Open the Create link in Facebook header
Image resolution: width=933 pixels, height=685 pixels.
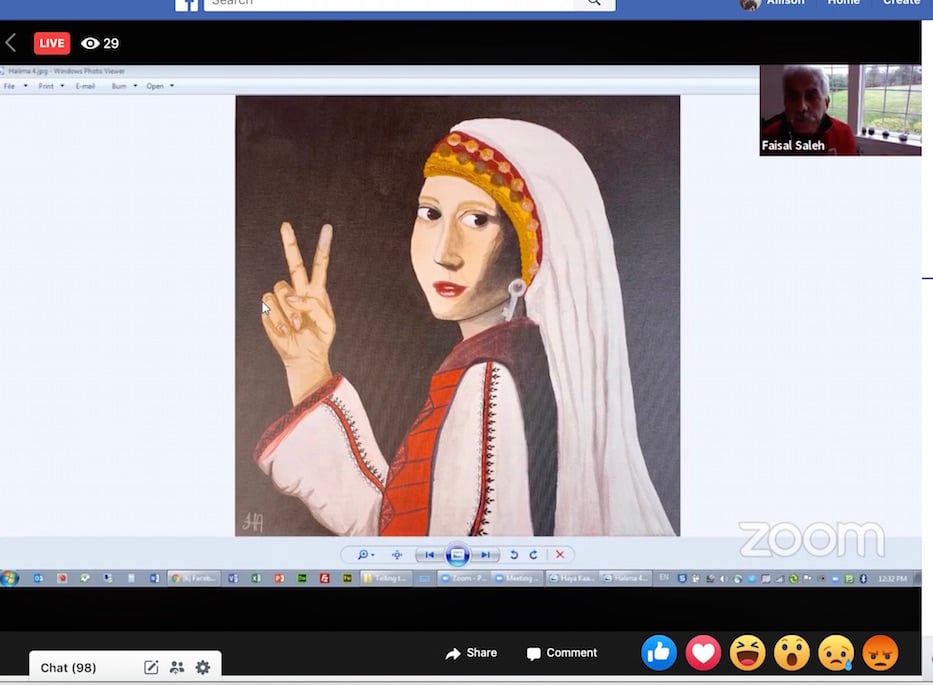901,3
